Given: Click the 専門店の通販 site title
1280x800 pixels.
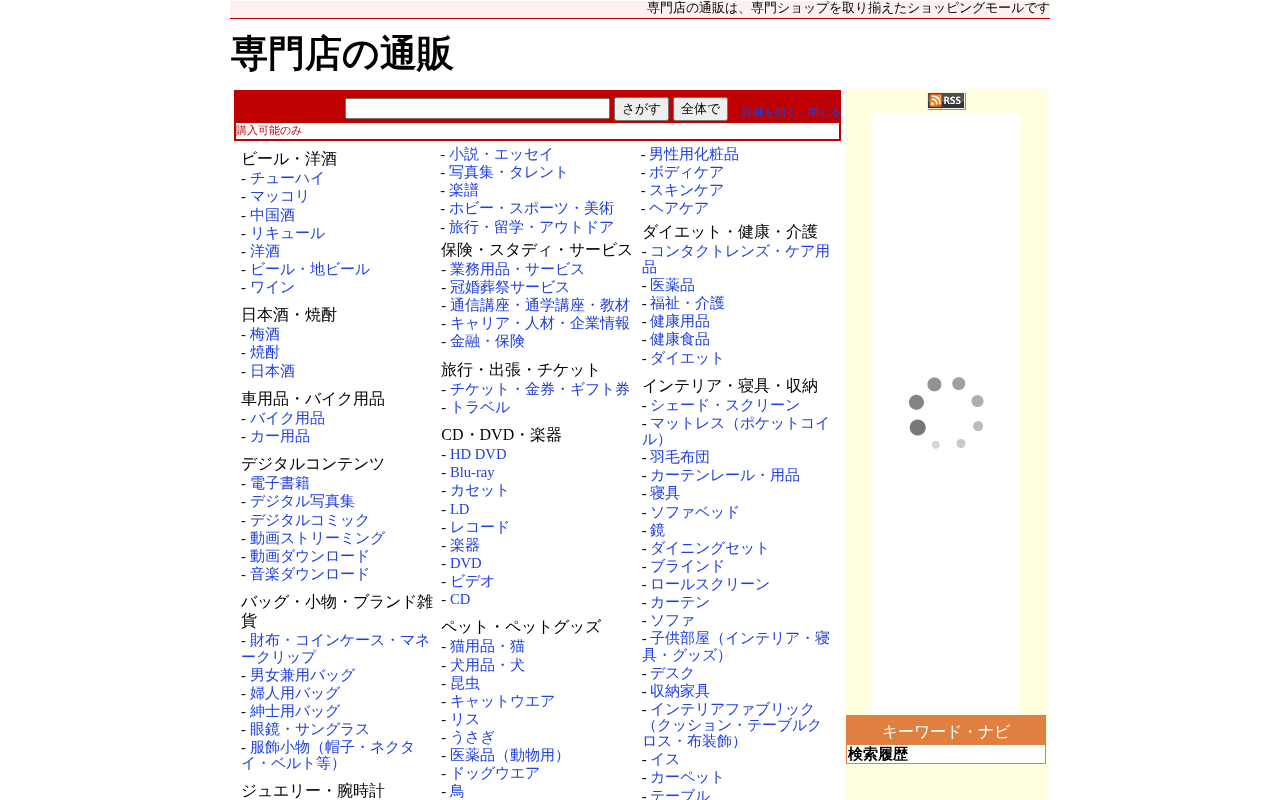Looking at the screenshot, I should tap(342, 54).
